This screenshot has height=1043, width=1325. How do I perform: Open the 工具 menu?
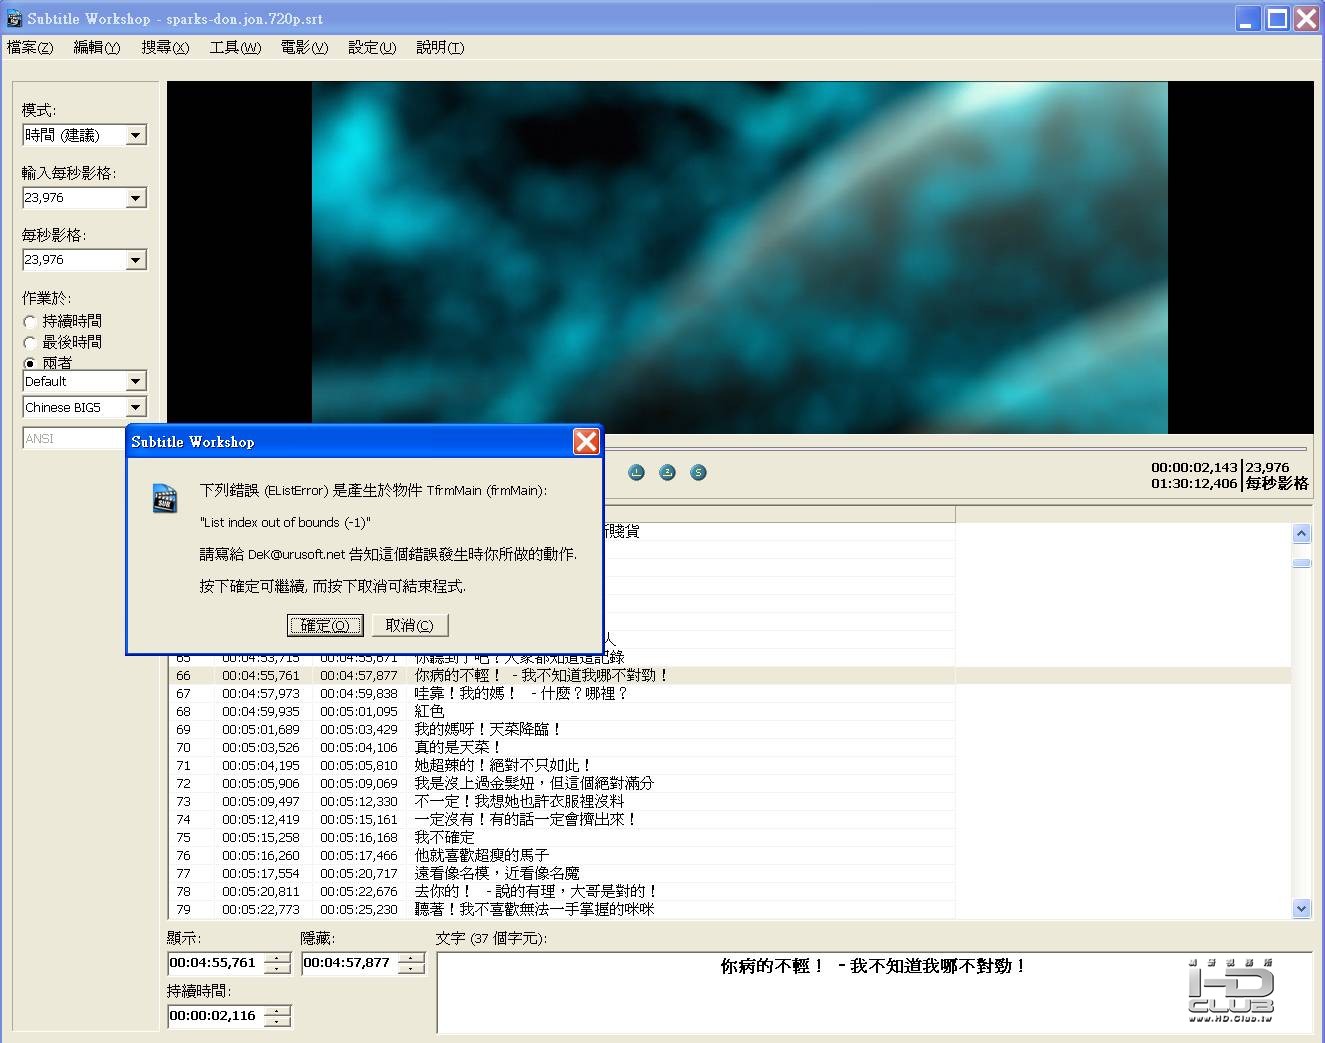(x=235, y=47)
